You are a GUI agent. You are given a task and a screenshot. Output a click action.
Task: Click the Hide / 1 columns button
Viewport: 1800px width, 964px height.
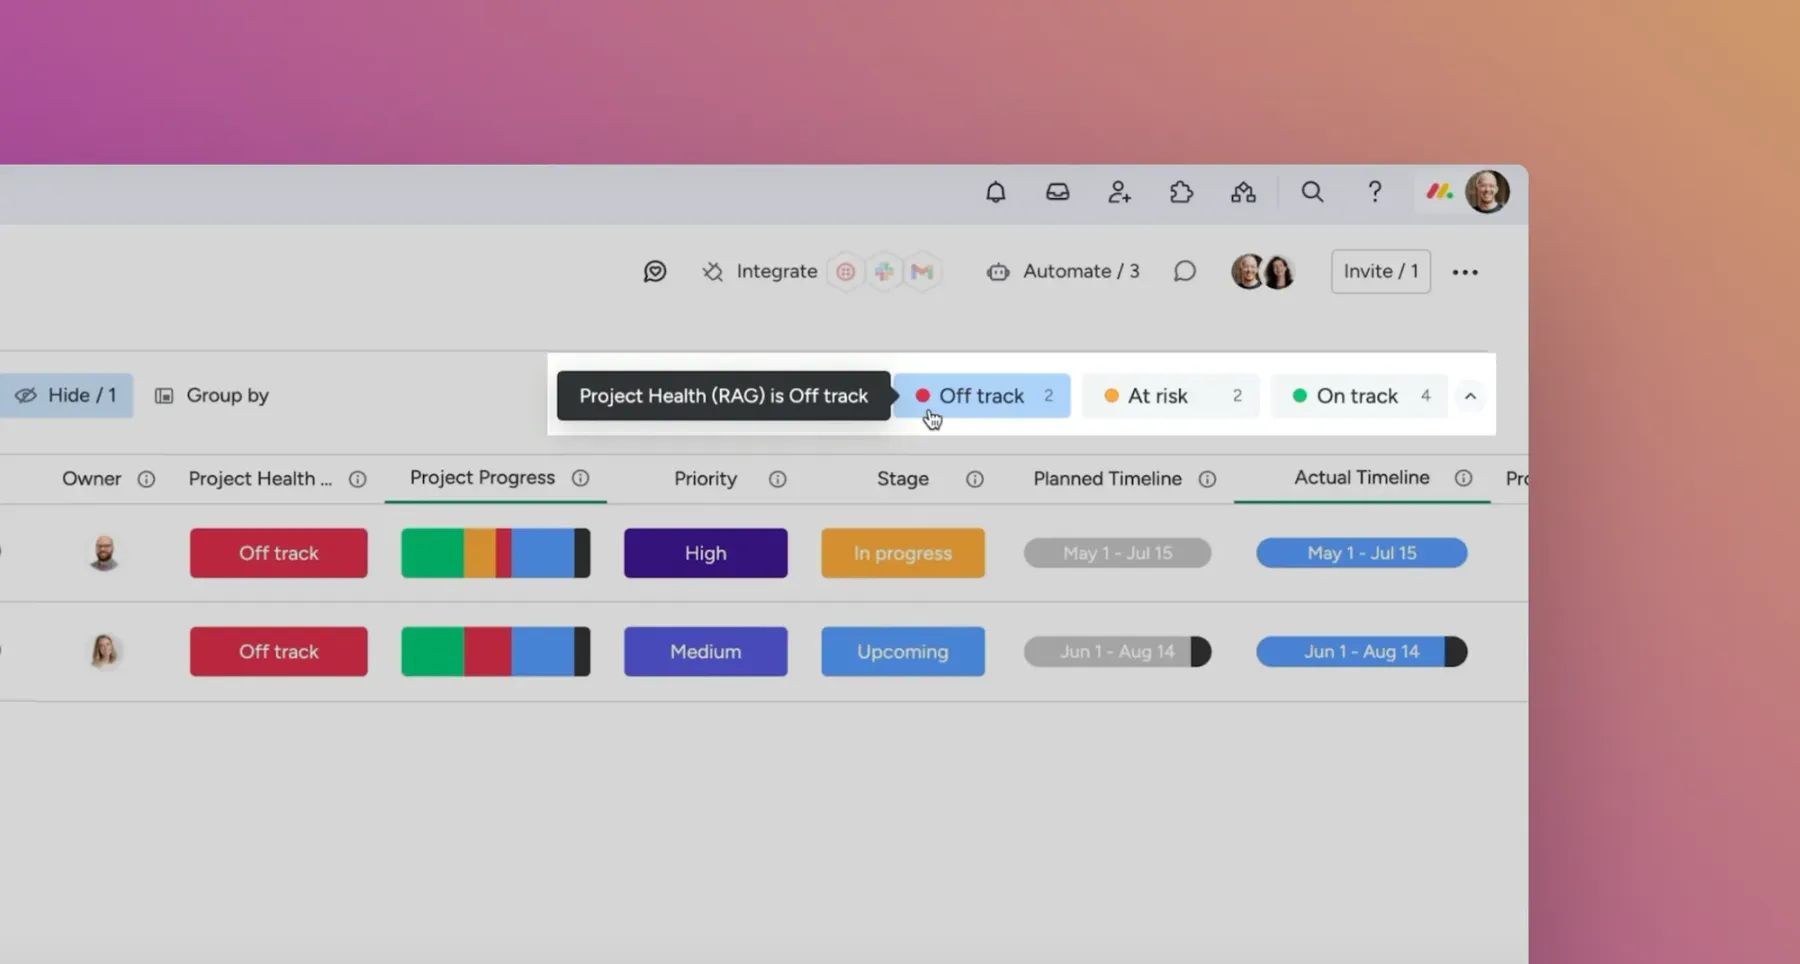point(67,396)
